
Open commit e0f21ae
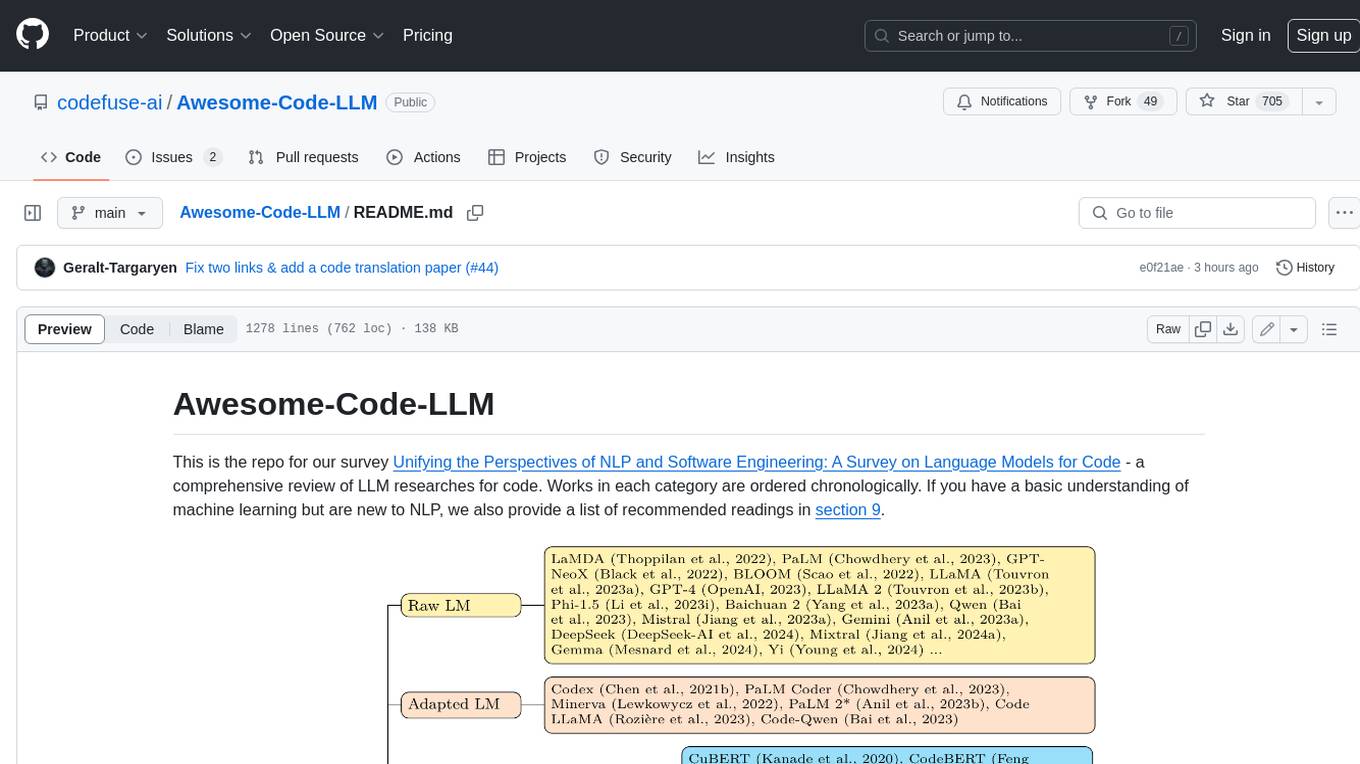1161,268
